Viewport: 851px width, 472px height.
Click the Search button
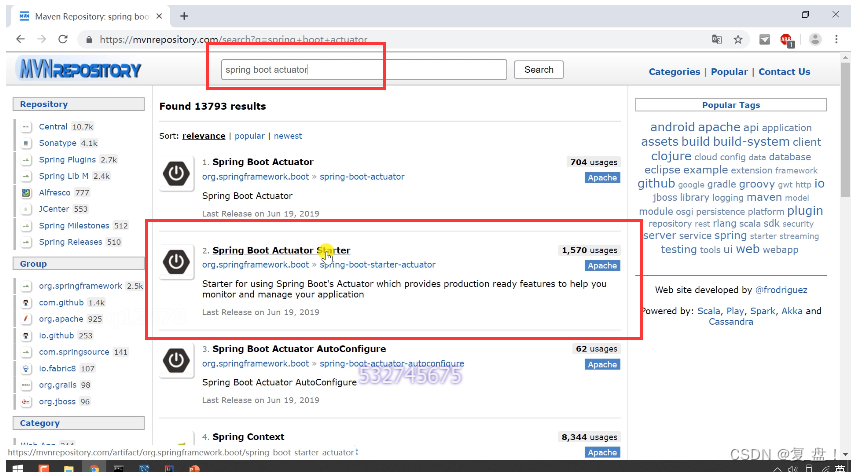pyautogui.click(x=539, y=69)
